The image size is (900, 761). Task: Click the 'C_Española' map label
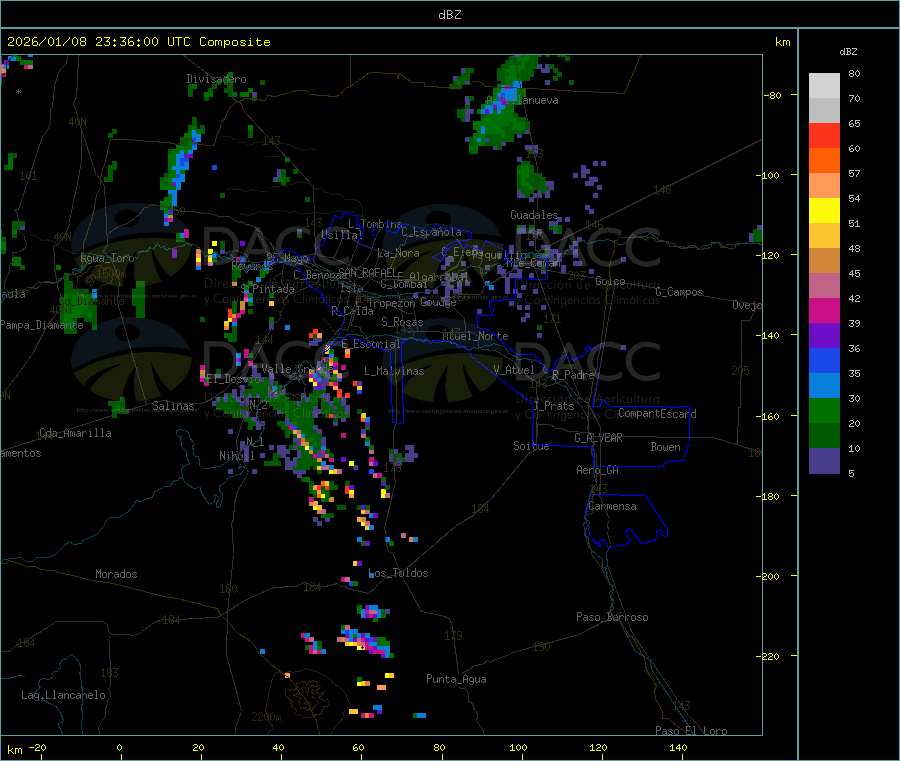pos(431,232)
